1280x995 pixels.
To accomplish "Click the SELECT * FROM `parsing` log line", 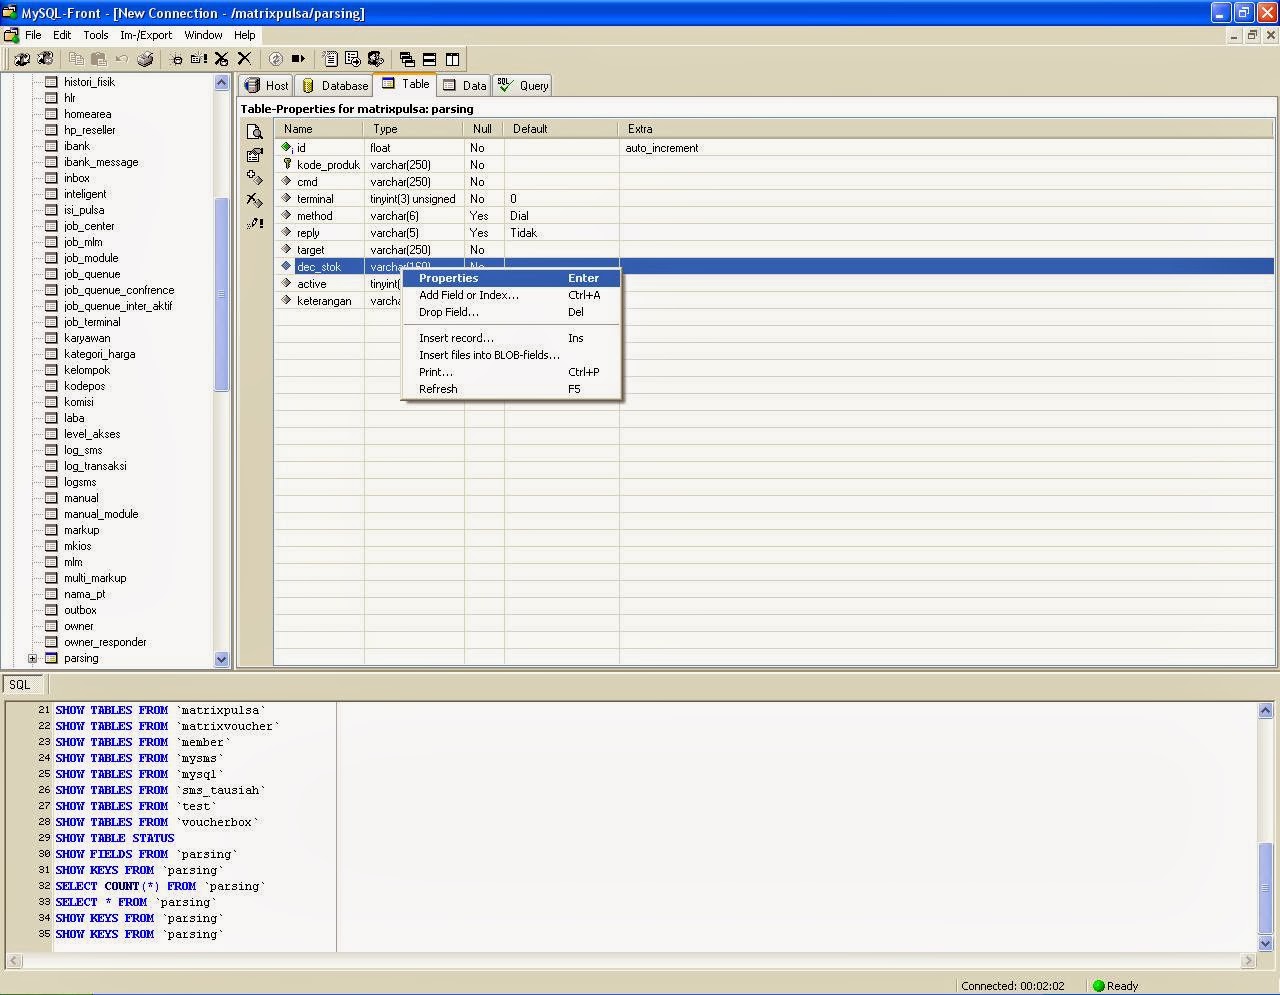I will (x=136, y=902).
